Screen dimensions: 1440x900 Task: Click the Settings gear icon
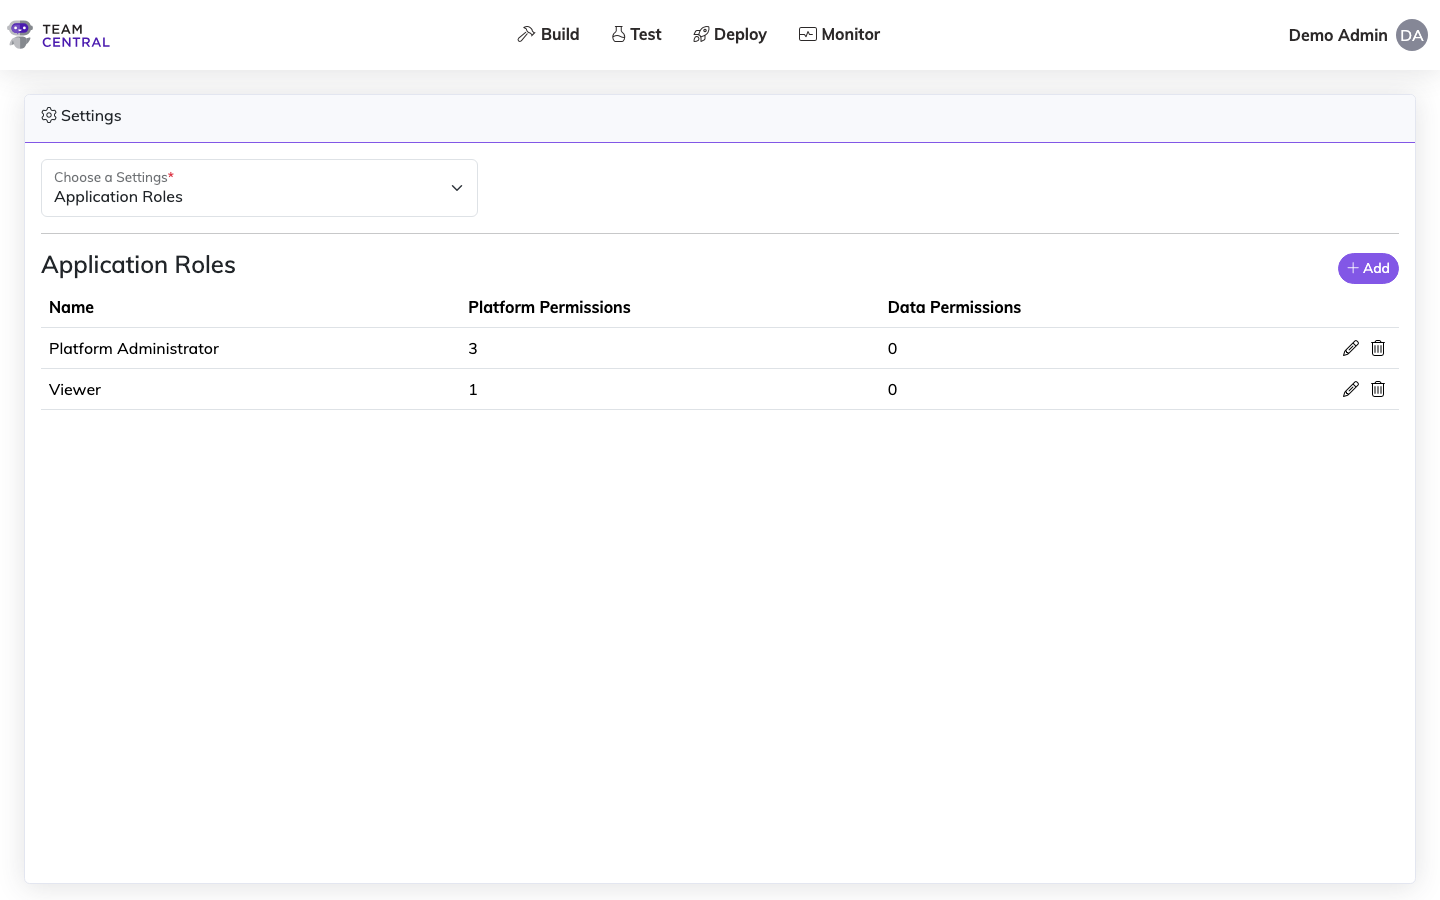[48, 115]
